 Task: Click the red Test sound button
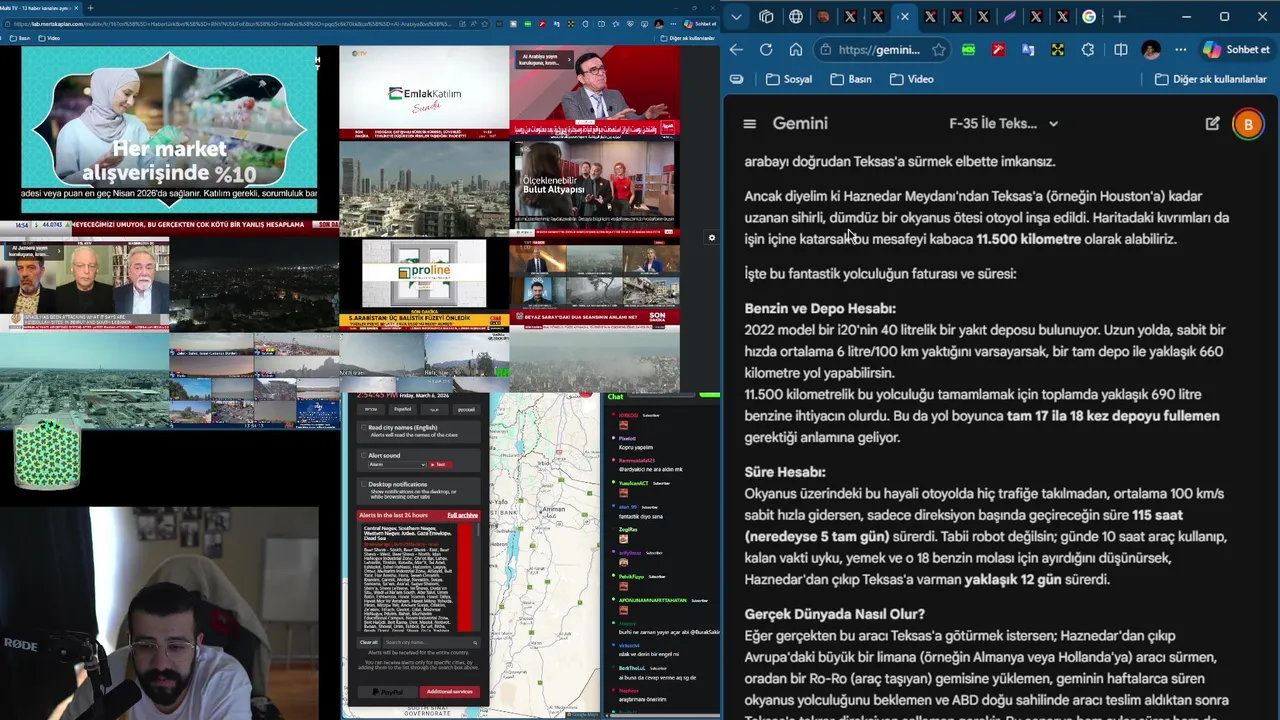[x=440, y=464]
